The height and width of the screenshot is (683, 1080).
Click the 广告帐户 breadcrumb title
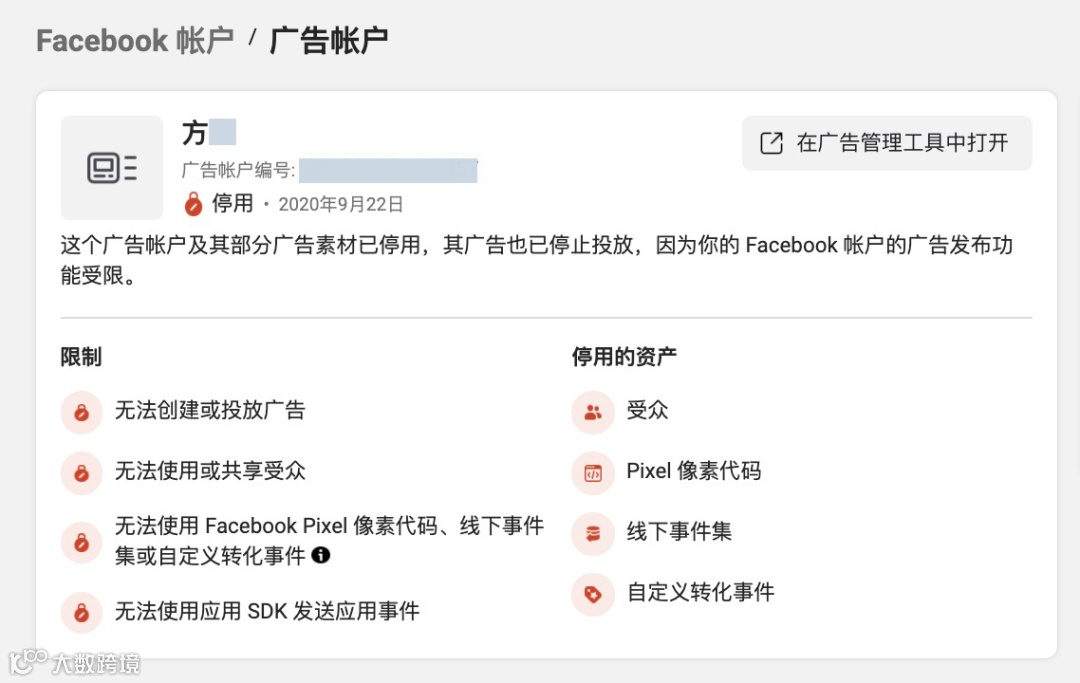pyautogui.click(x=329, y=41)
